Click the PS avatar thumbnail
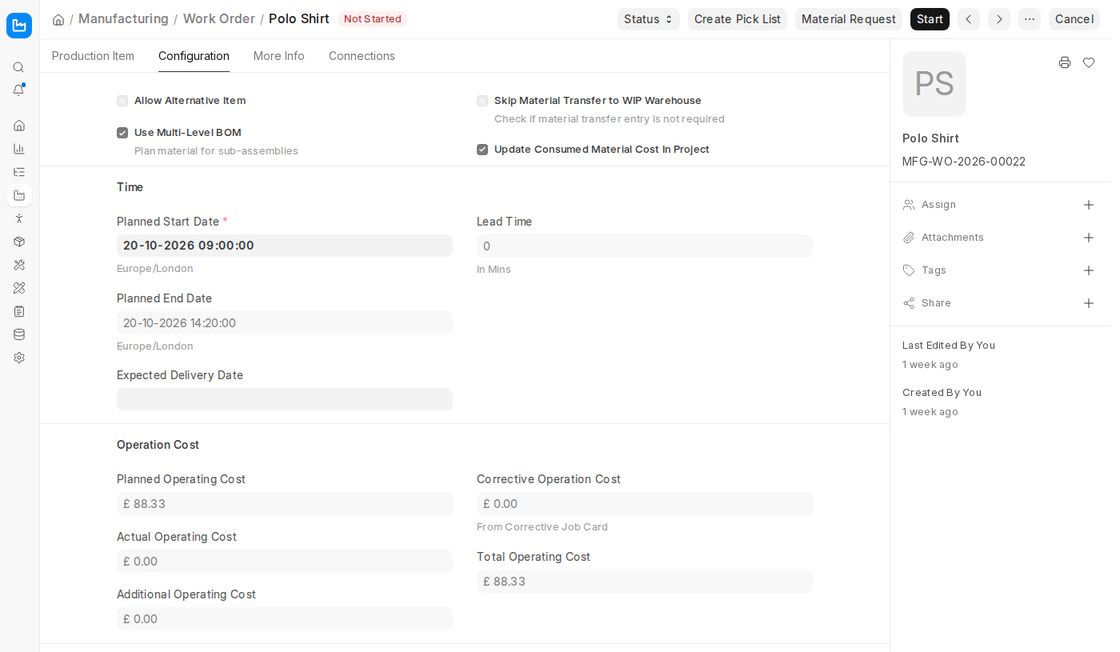Image resolution: width=1120 pixels, height=652 pixels. [x=934, y=84]
